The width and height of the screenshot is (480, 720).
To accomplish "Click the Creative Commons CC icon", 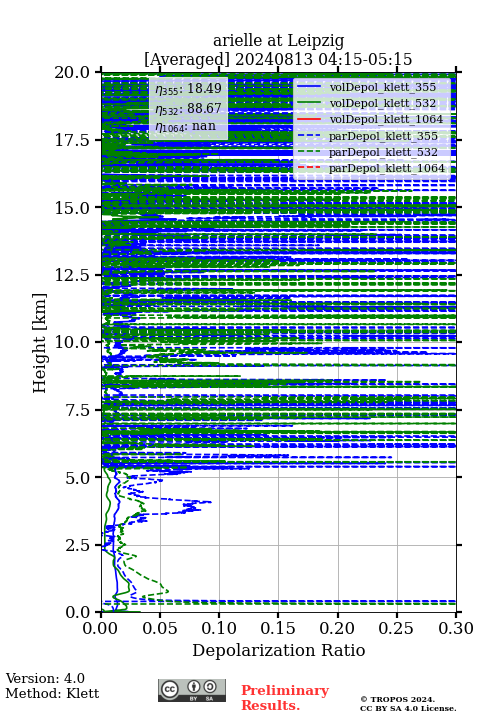I will click(169, 689).
